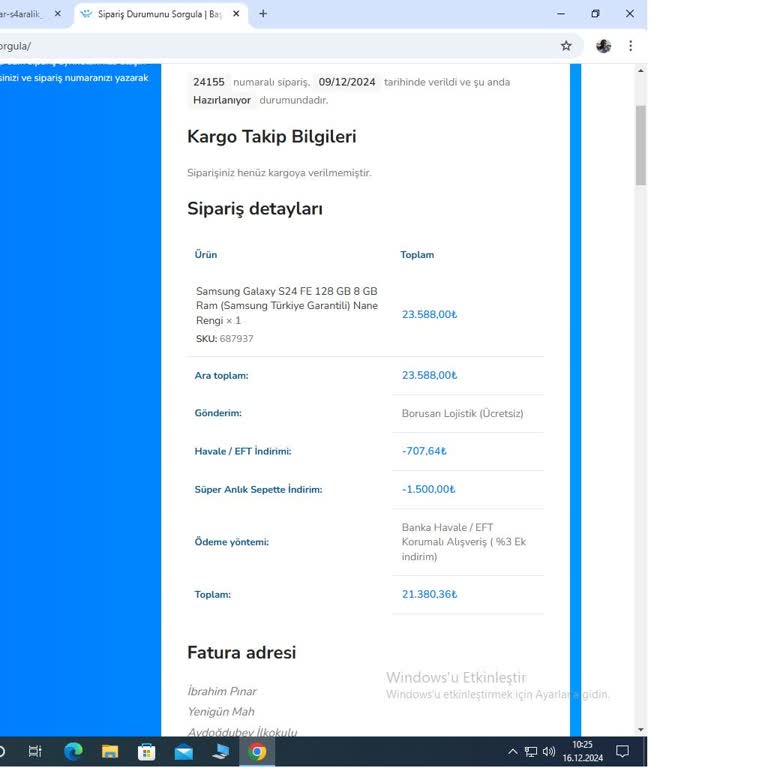This screenshot has width=768, height=768.
Task: Open Microsoft Edge from the taskbar
Action: [x=73, y=751]
